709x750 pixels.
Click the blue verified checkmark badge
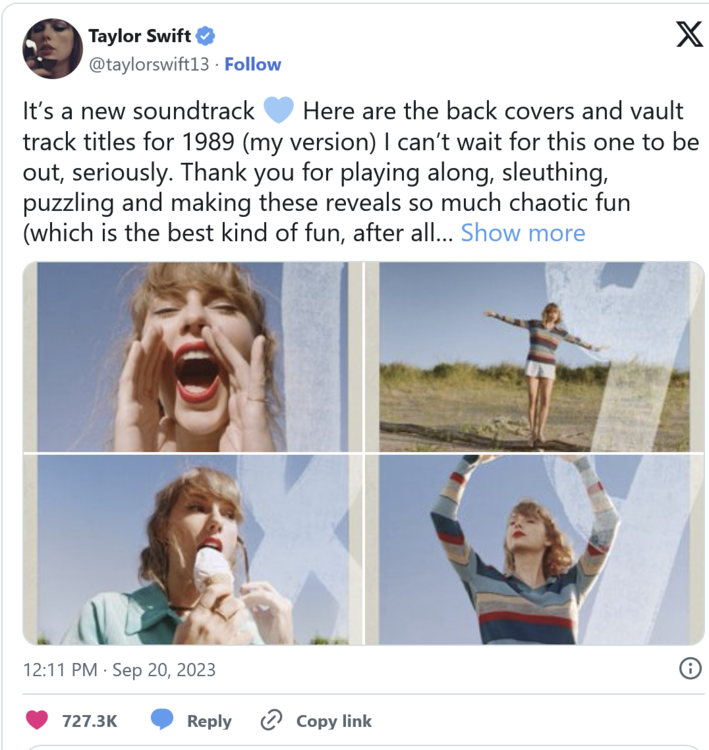coord(206,37)
